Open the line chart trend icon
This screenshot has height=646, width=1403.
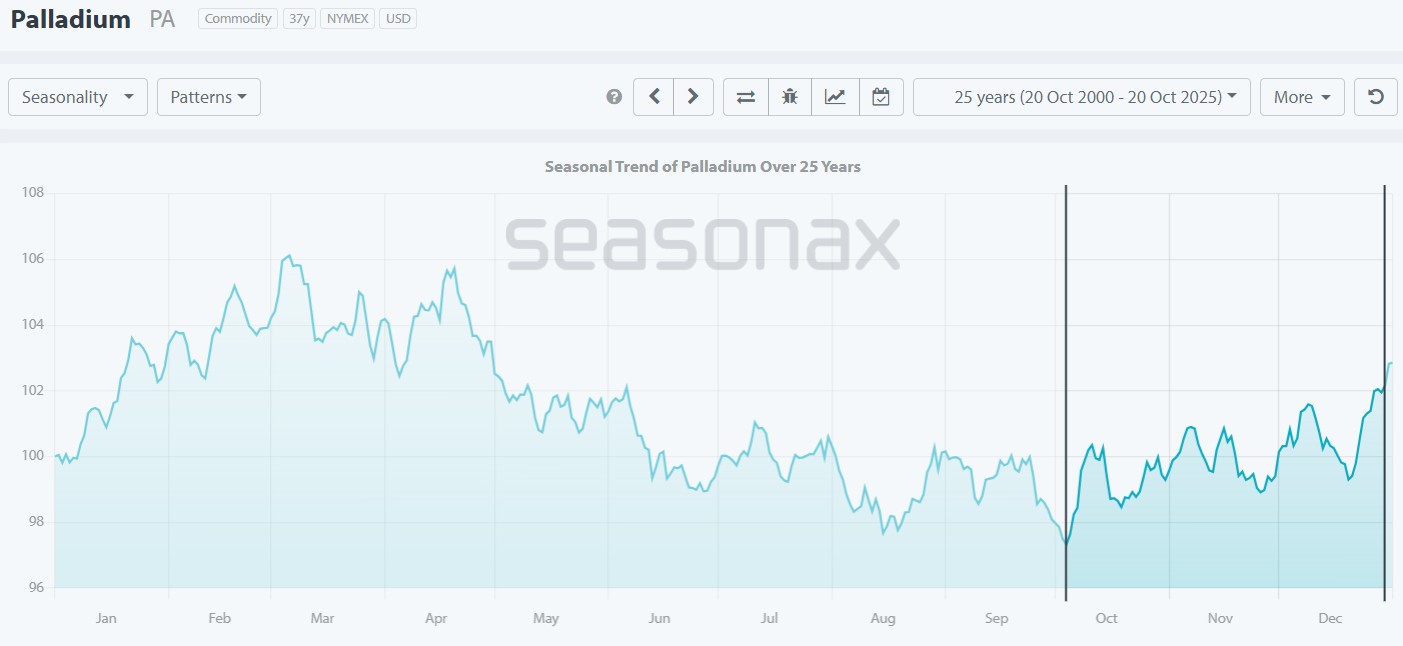point(835,97)
